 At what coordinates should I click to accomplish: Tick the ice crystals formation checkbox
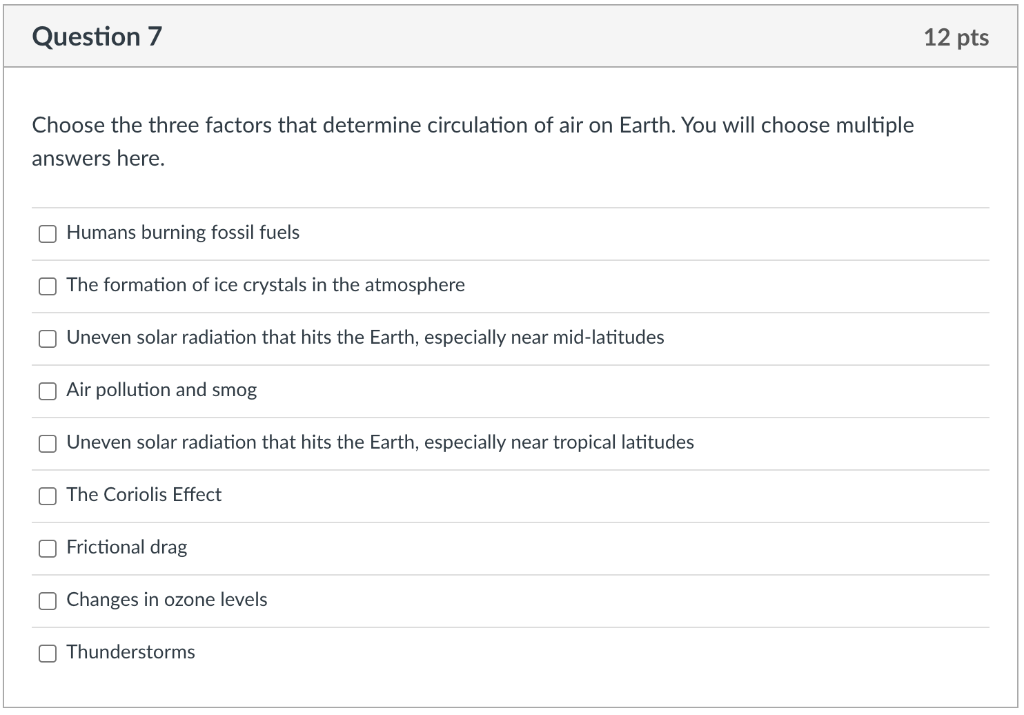pos(47,286)
